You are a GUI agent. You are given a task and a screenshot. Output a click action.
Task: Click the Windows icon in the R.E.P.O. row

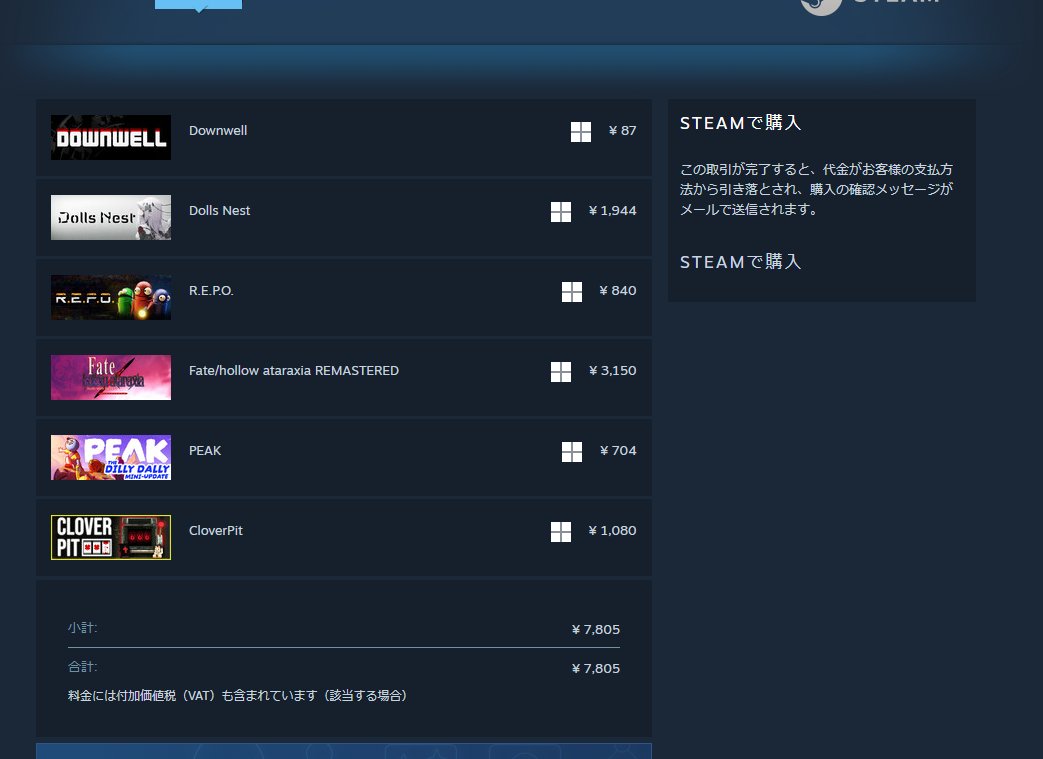click(571, 291)
